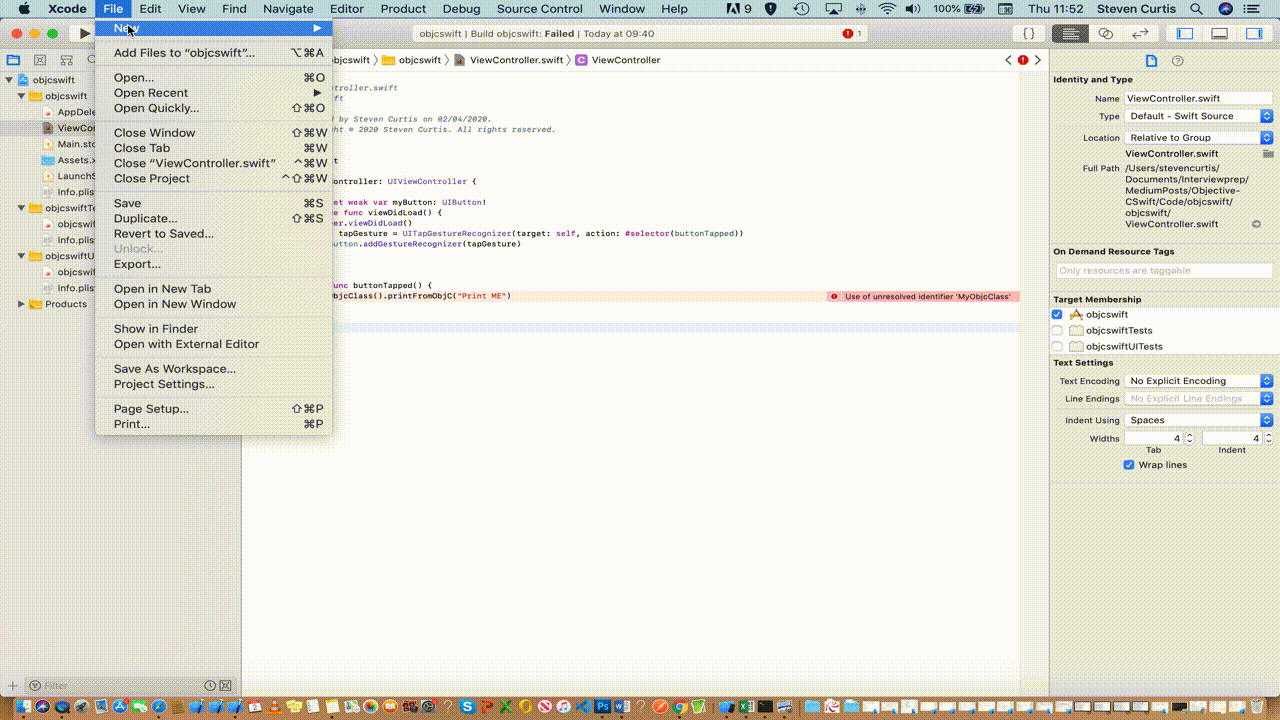Check the objcswiftTests target membership

(1057, 331)
